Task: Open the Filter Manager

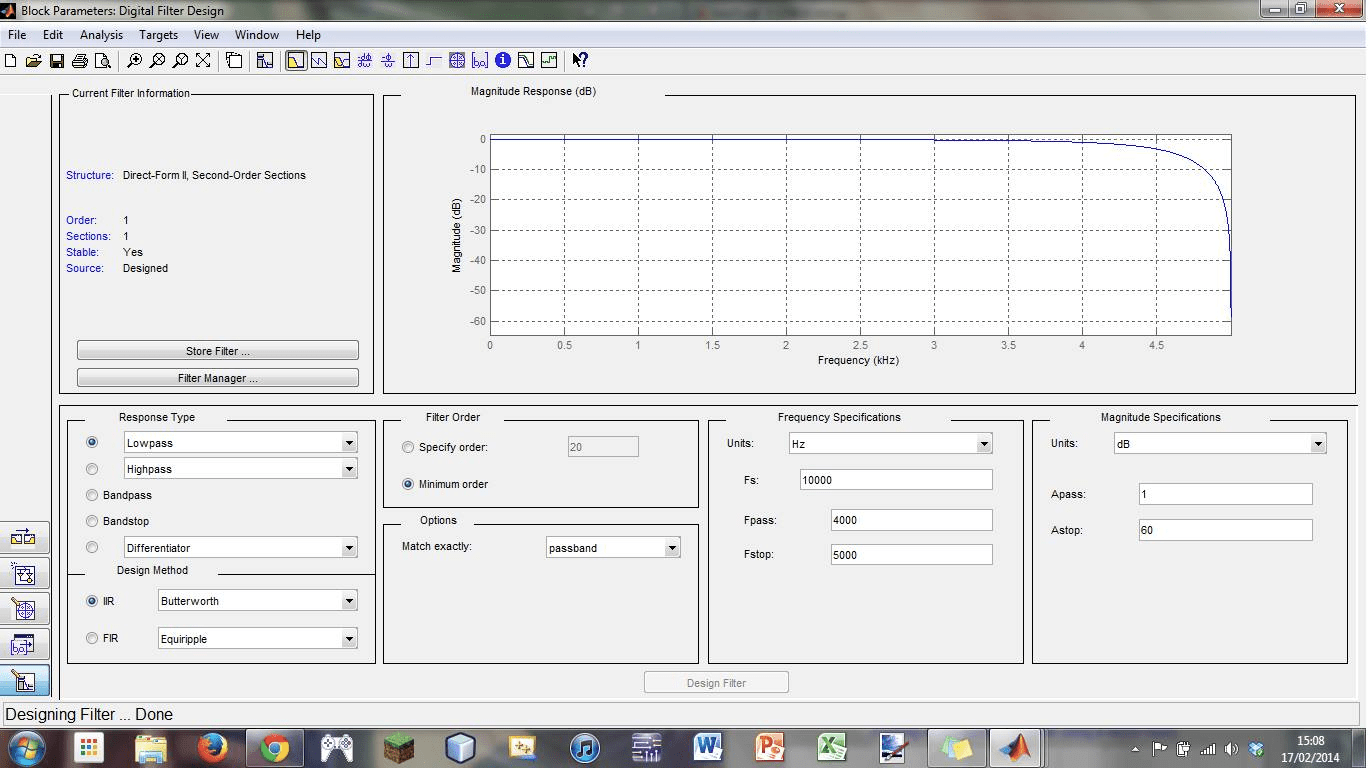Action: pos(218,378)
